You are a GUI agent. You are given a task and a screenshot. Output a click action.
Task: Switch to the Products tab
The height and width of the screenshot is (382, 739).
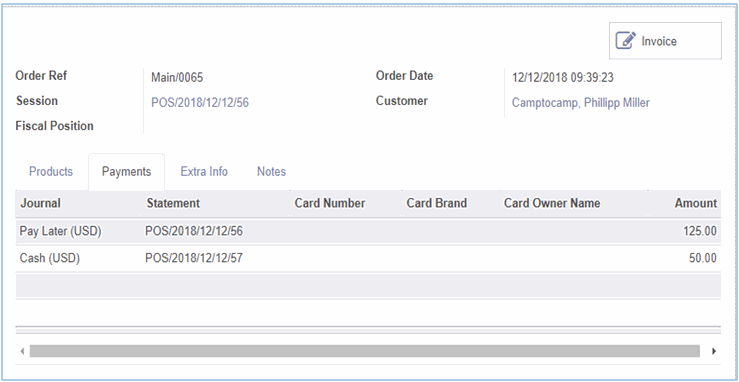click(x=51, y=171)
